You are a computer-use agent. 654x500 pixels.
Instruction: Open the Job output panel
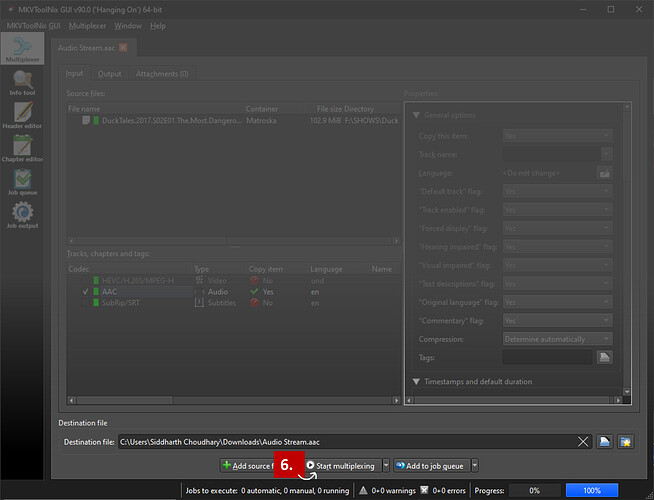(x=22, y=216)
